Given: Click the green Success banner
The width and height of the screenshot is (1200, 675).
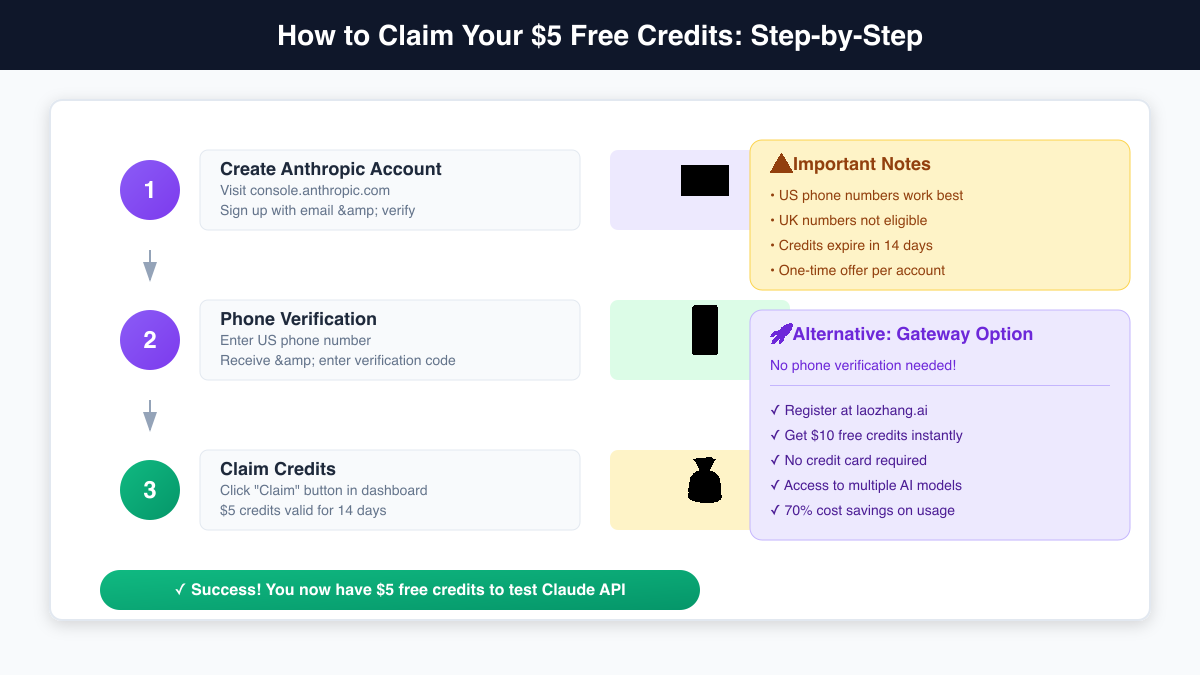Looking at the screenshot, I should [400, 590].
